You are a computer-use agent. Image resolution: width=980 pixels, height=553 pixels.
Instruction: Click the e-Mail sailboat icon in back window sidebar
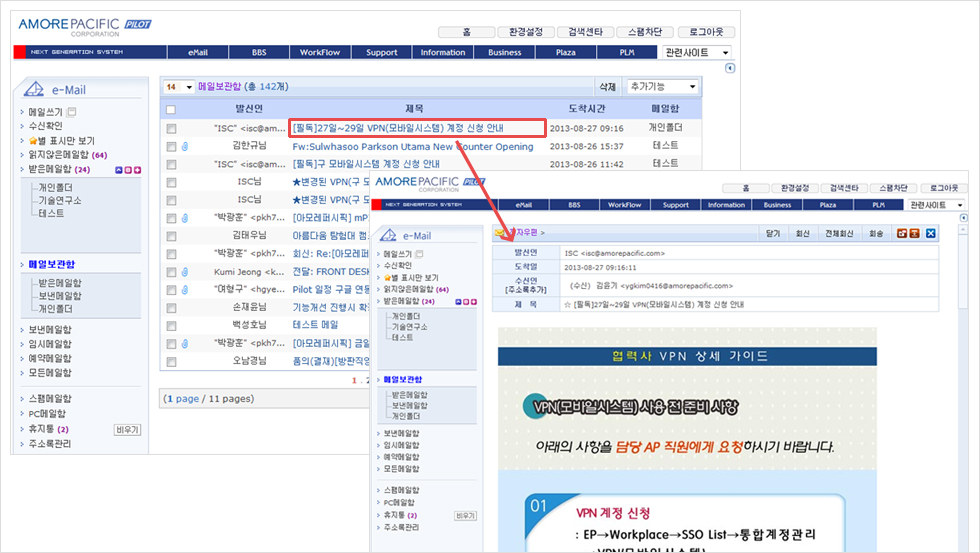coord(34,89)
